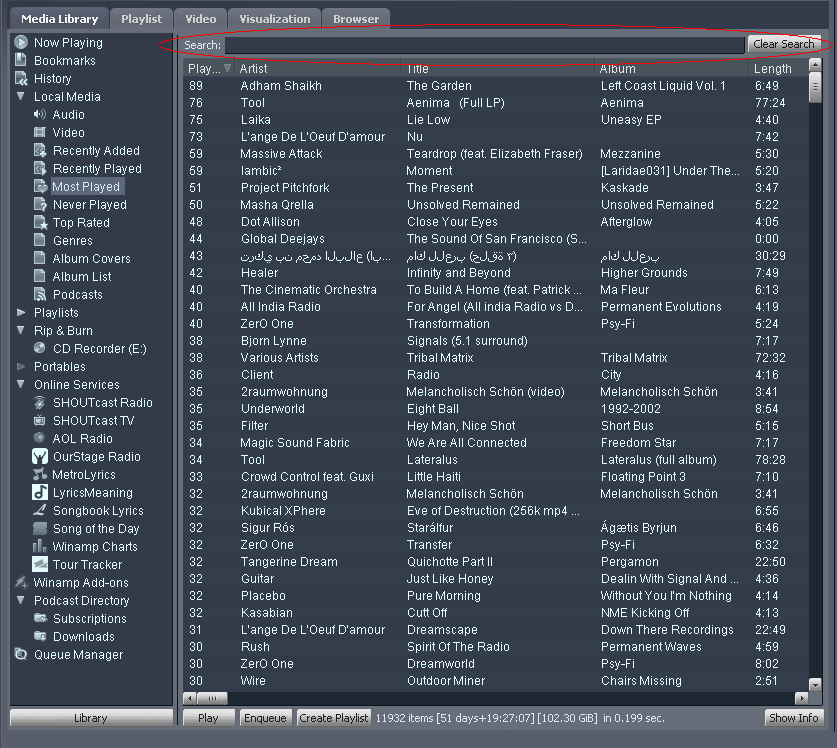Select the Video film icon
Image resolution: width=837 pixels, height=748 pixels.
click(40, 132)
